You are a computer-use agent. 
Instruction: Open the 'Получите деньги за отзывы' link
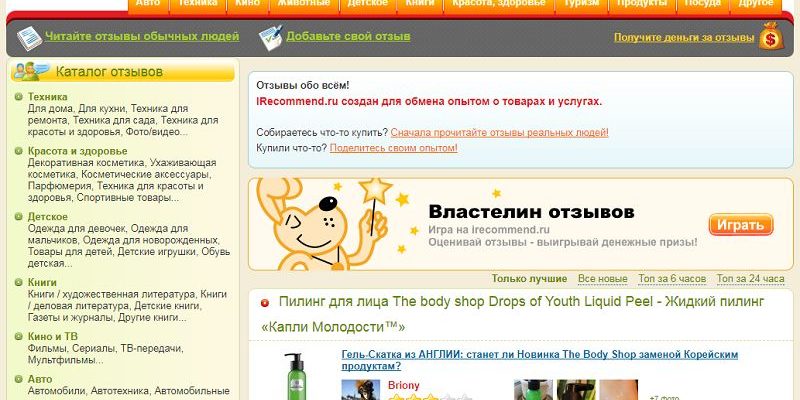pyautogui.click(x=684, y=38)
